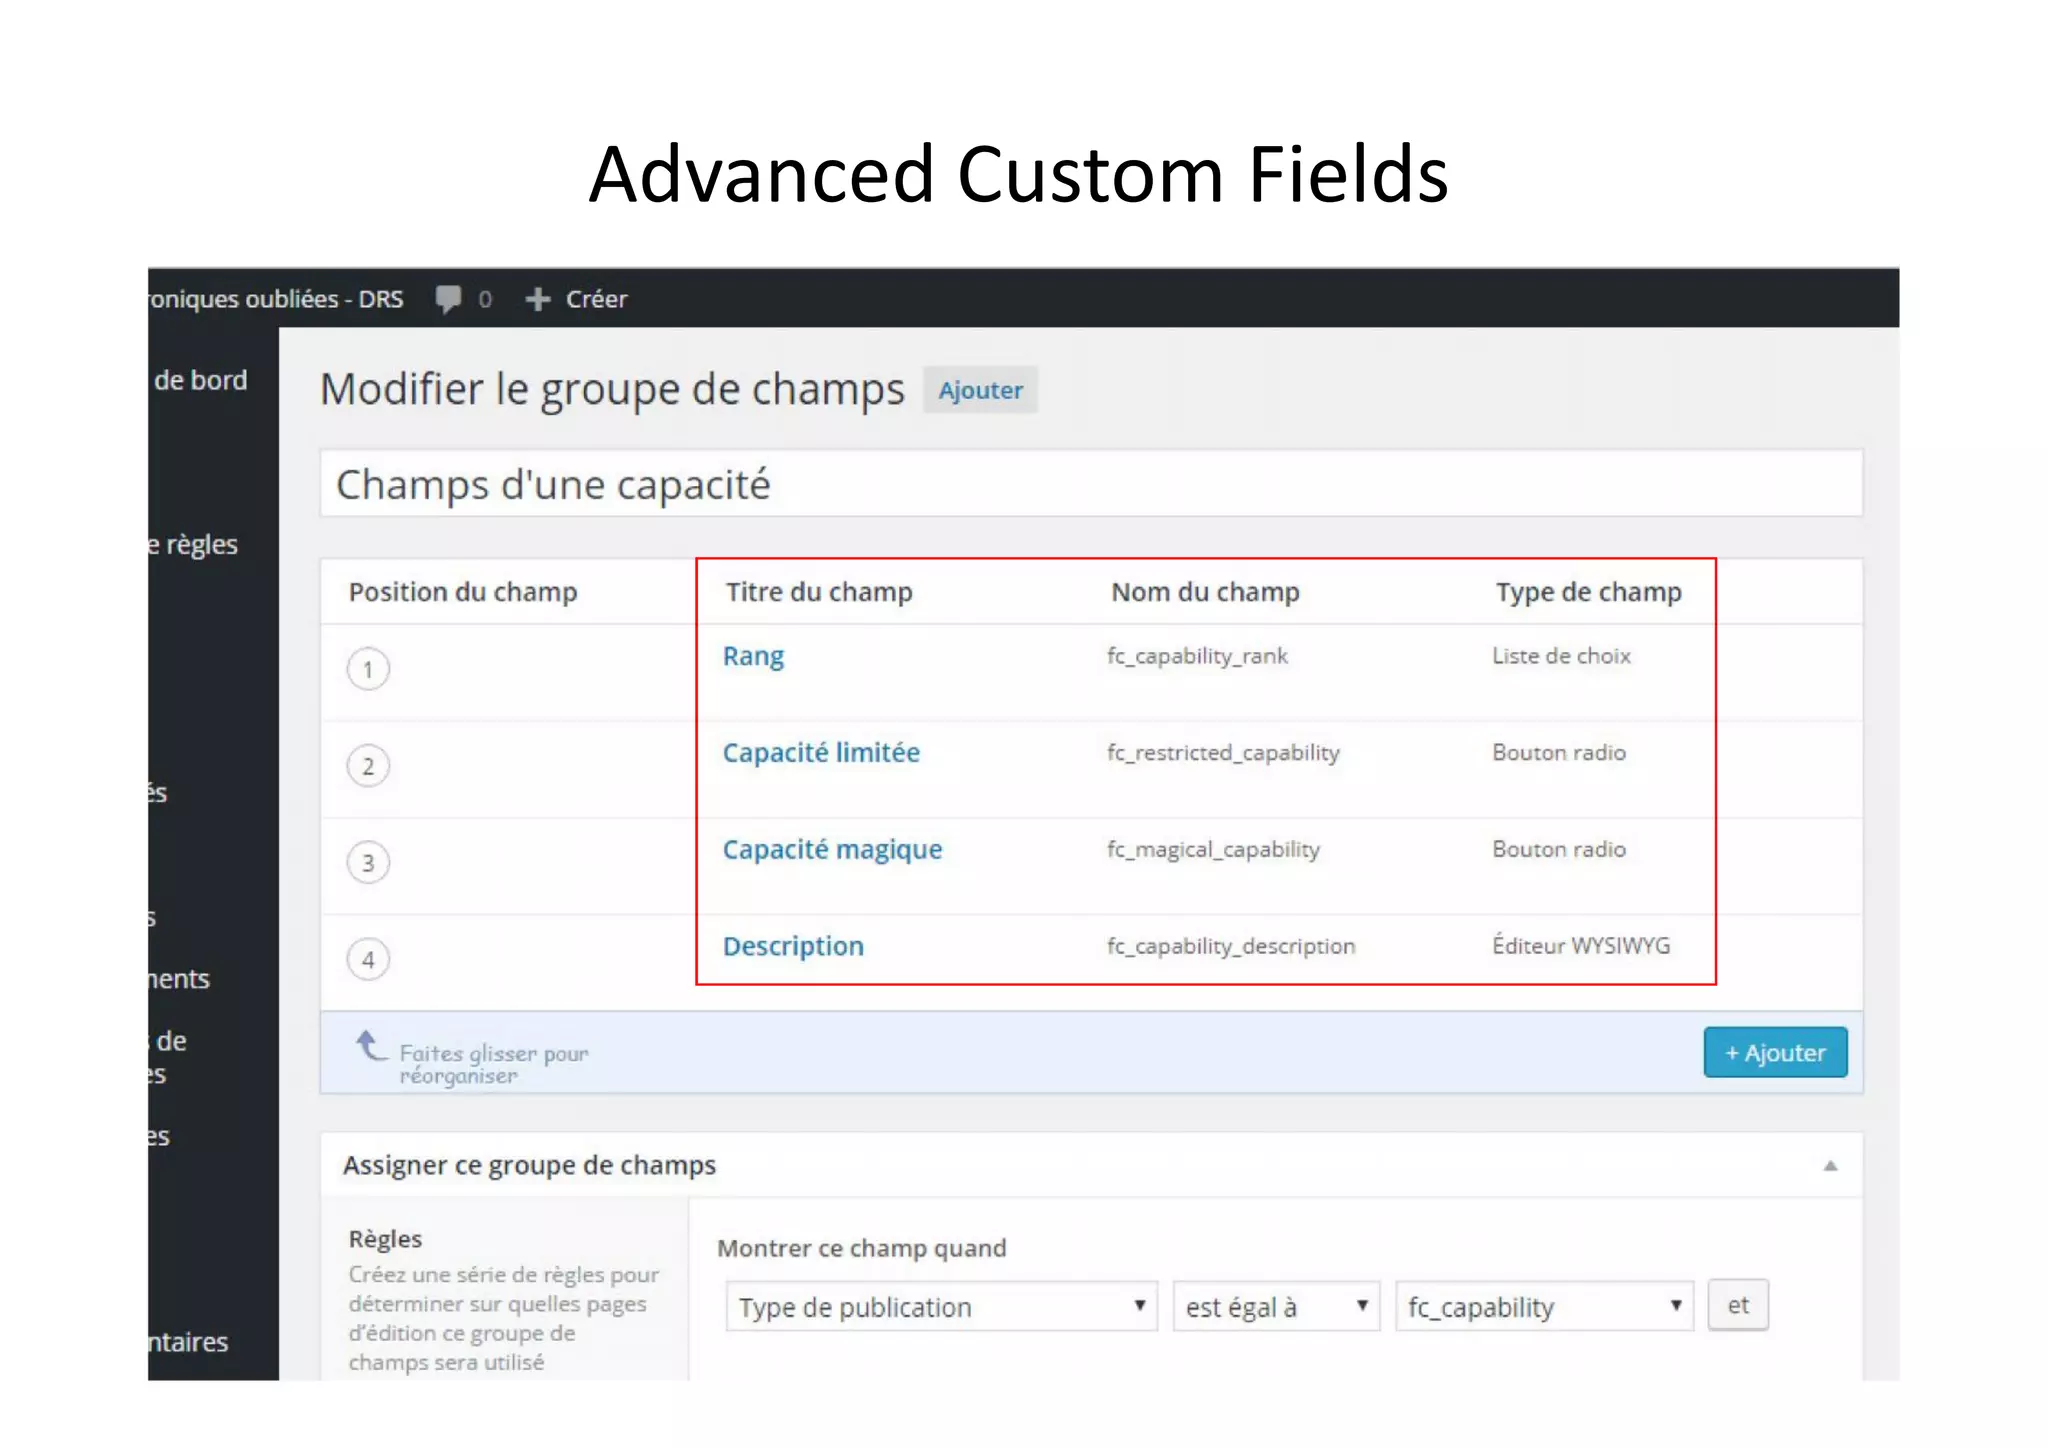Image resolution: width=2048 pixels, height=1448 pixels.
Task: Open 'ntaires' sidebar menu item
Action: [188, 1342]
